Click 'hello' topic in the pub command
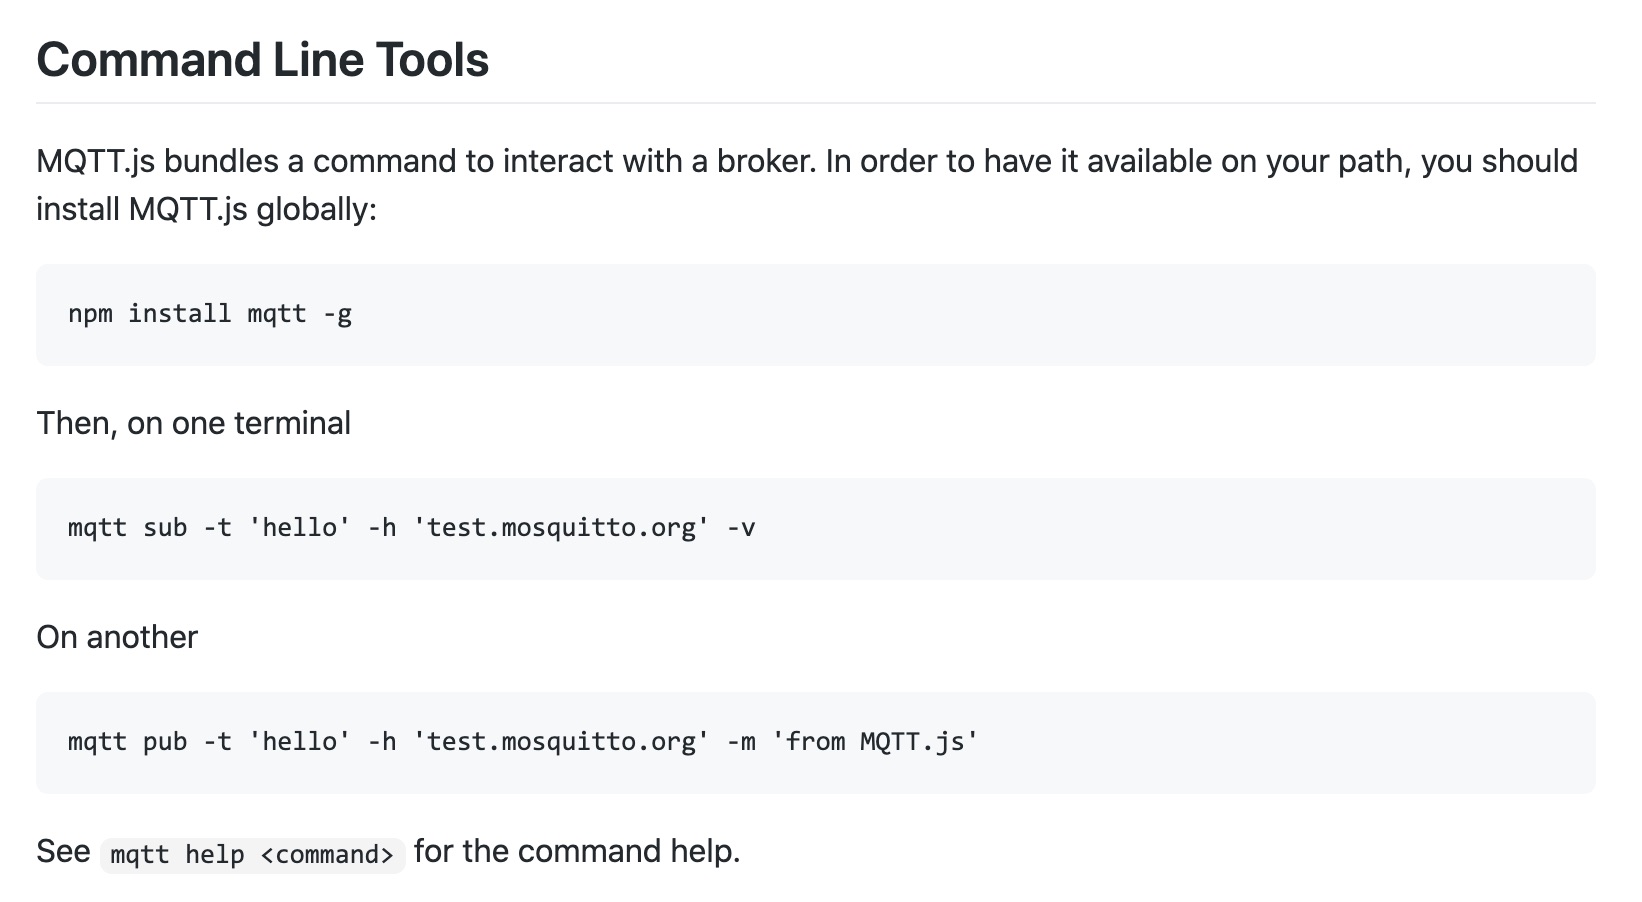 [x=299, y=742]
